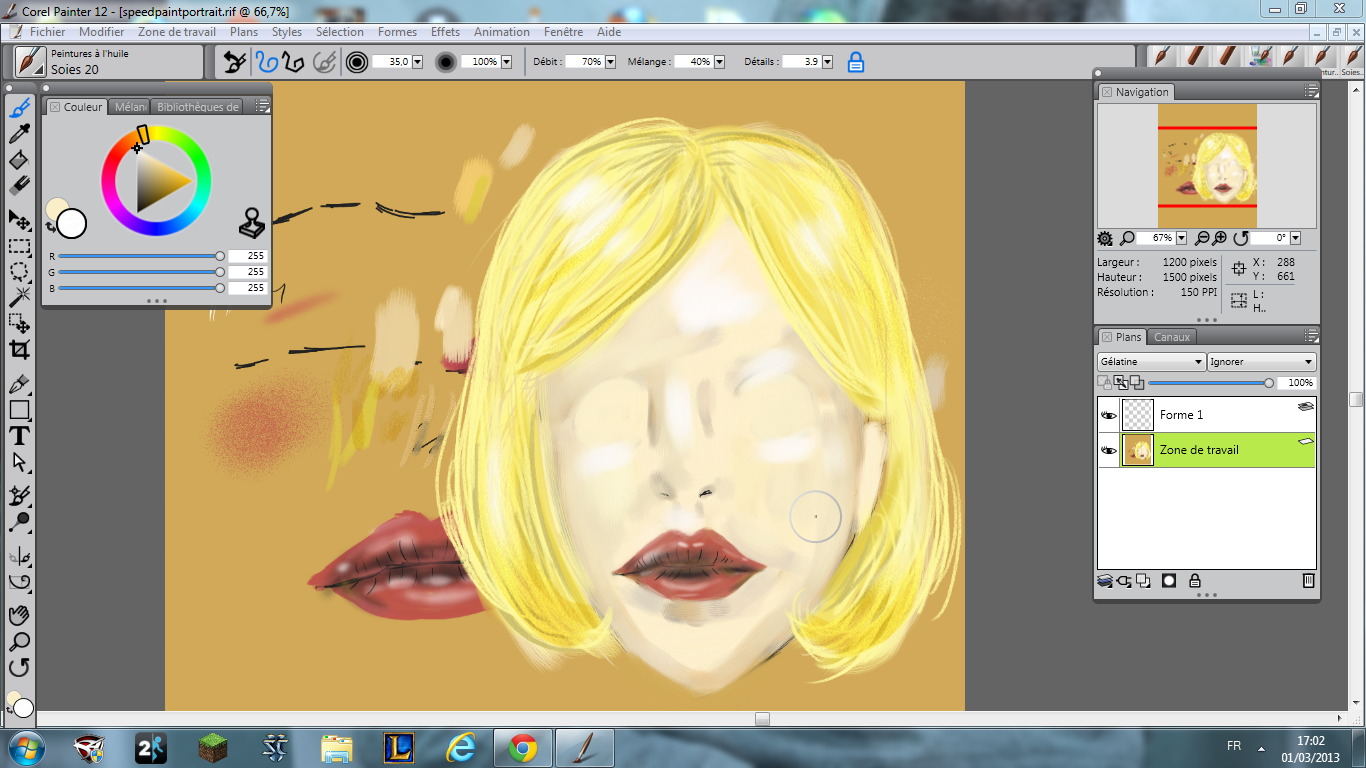Viewport: 1366px width, 768px height.
Task: Click the New Layer stack icon
Action: coord(1105,580)
